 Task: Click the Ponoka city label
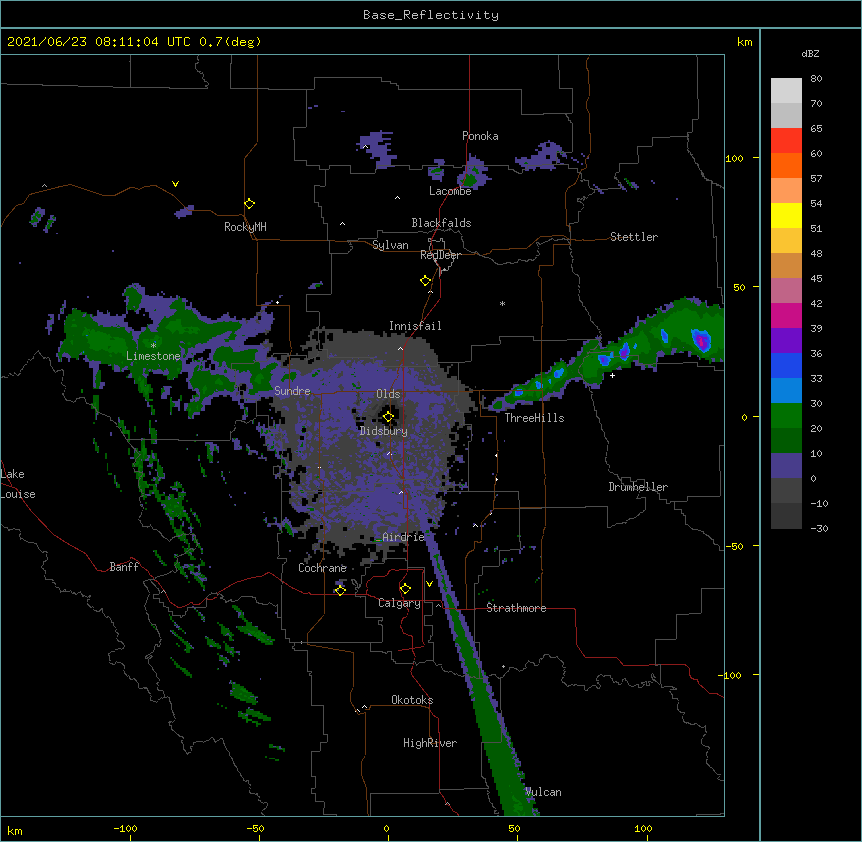[x=480, y=136]
